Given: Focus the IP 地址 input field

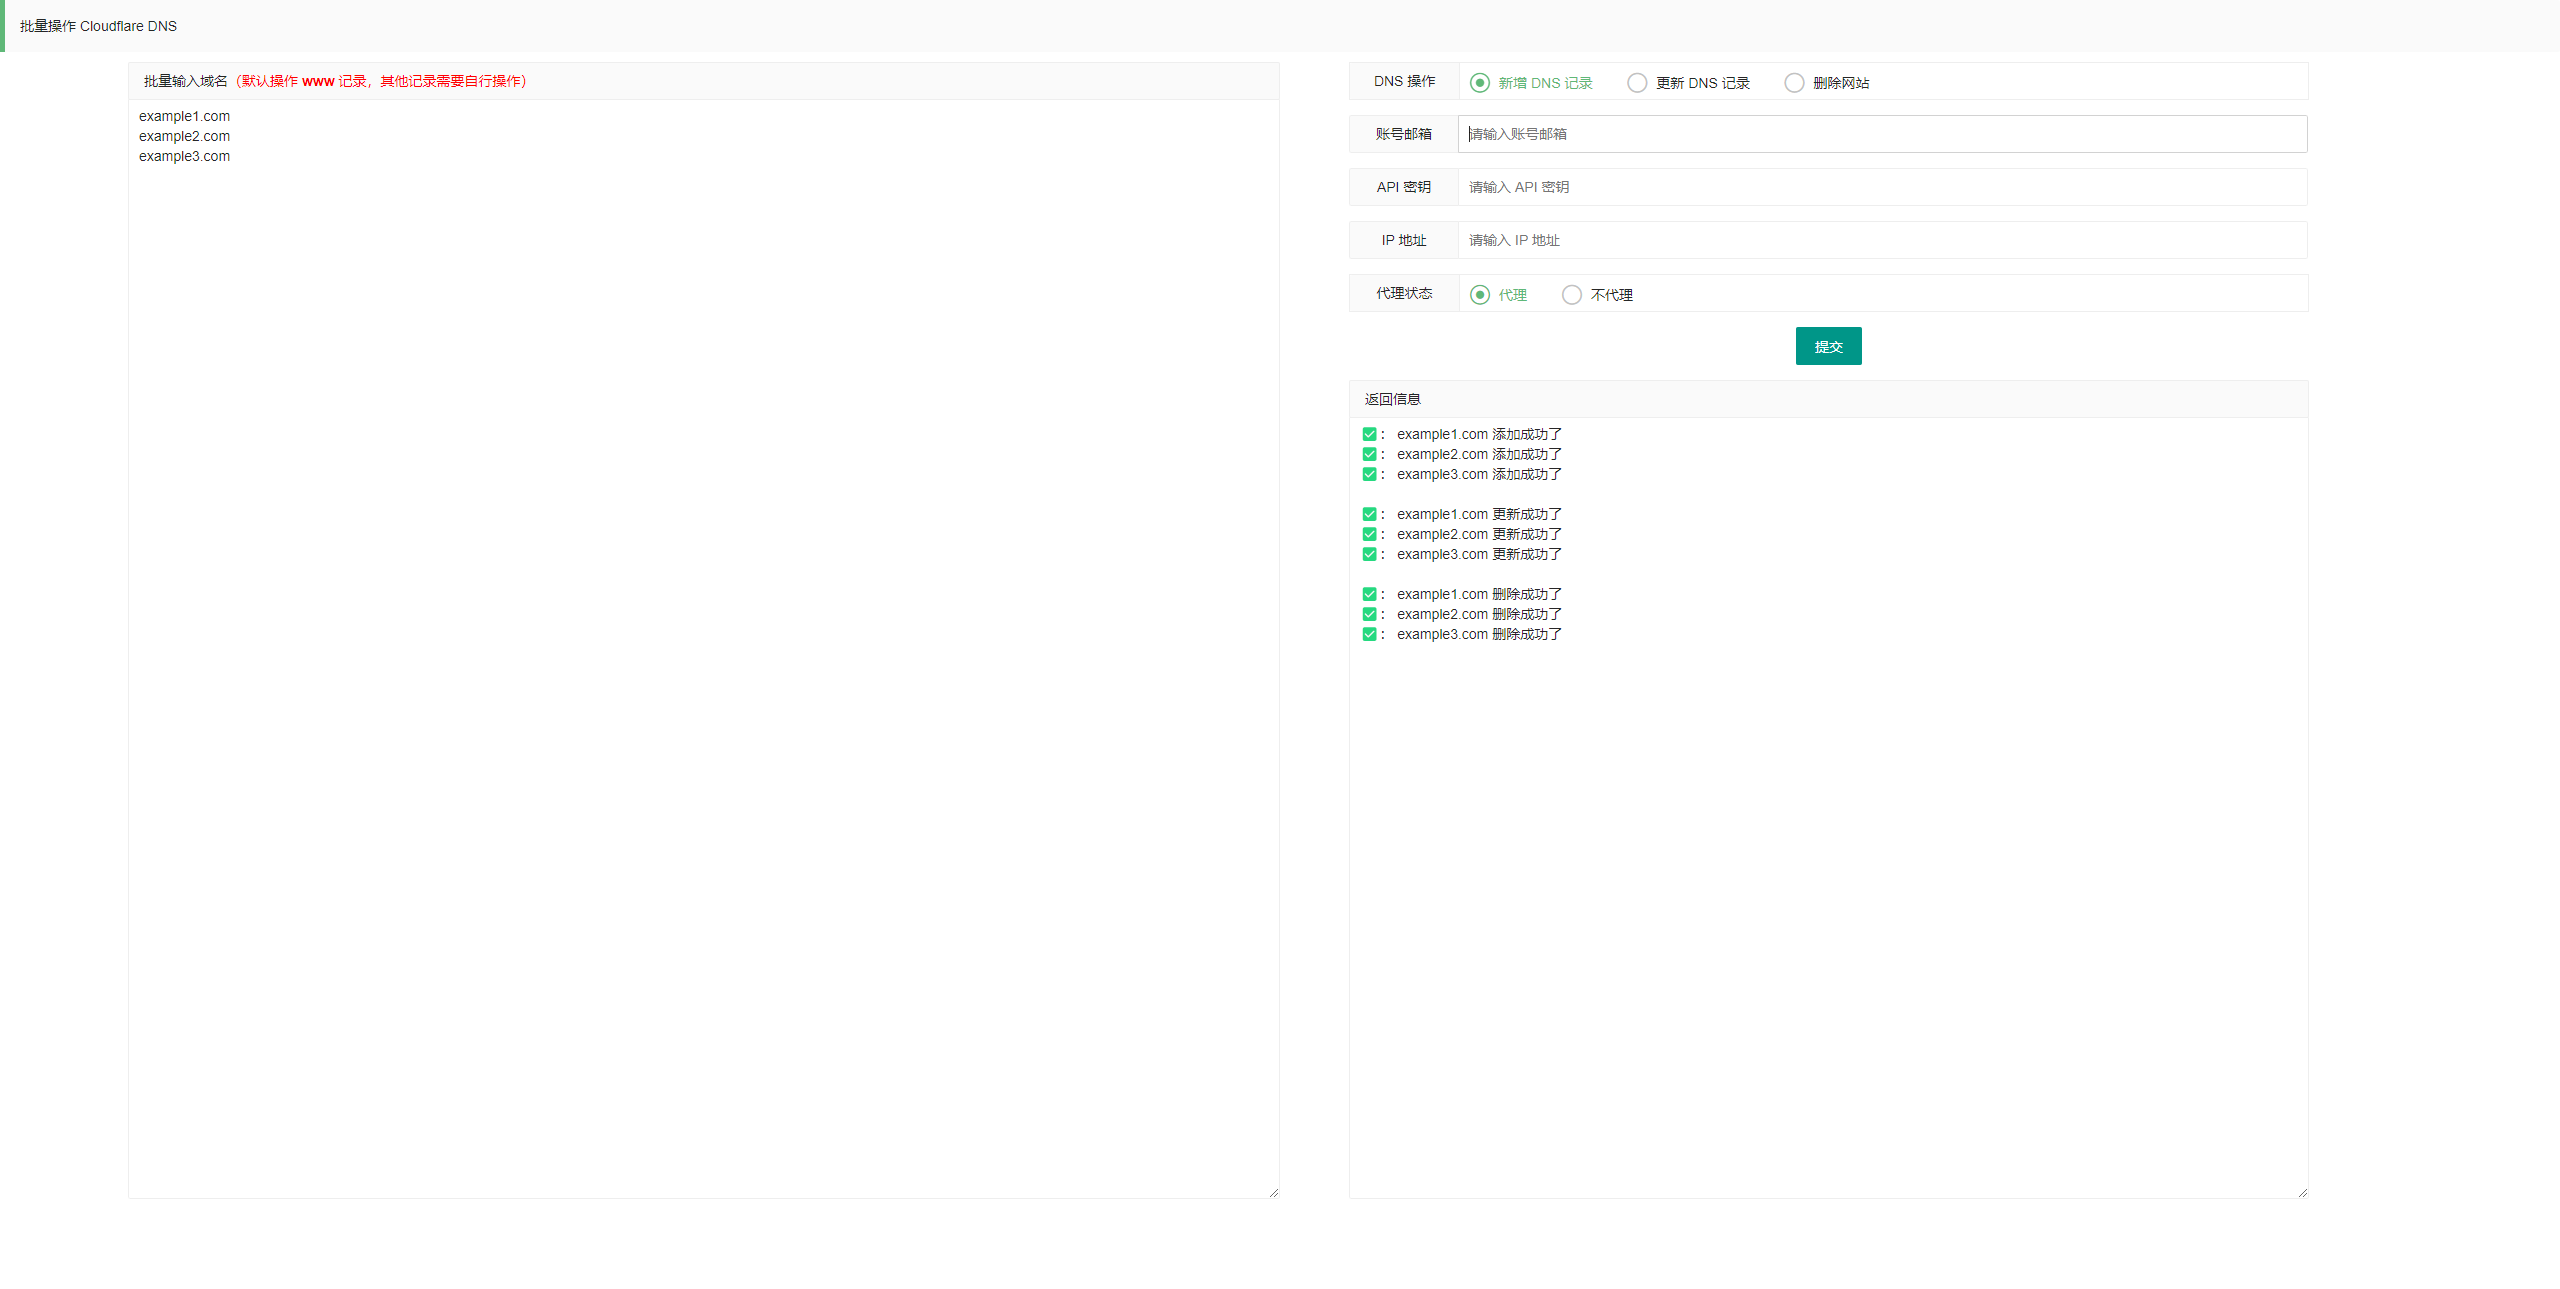Looking at the screenshot, I should (1882, 240).
